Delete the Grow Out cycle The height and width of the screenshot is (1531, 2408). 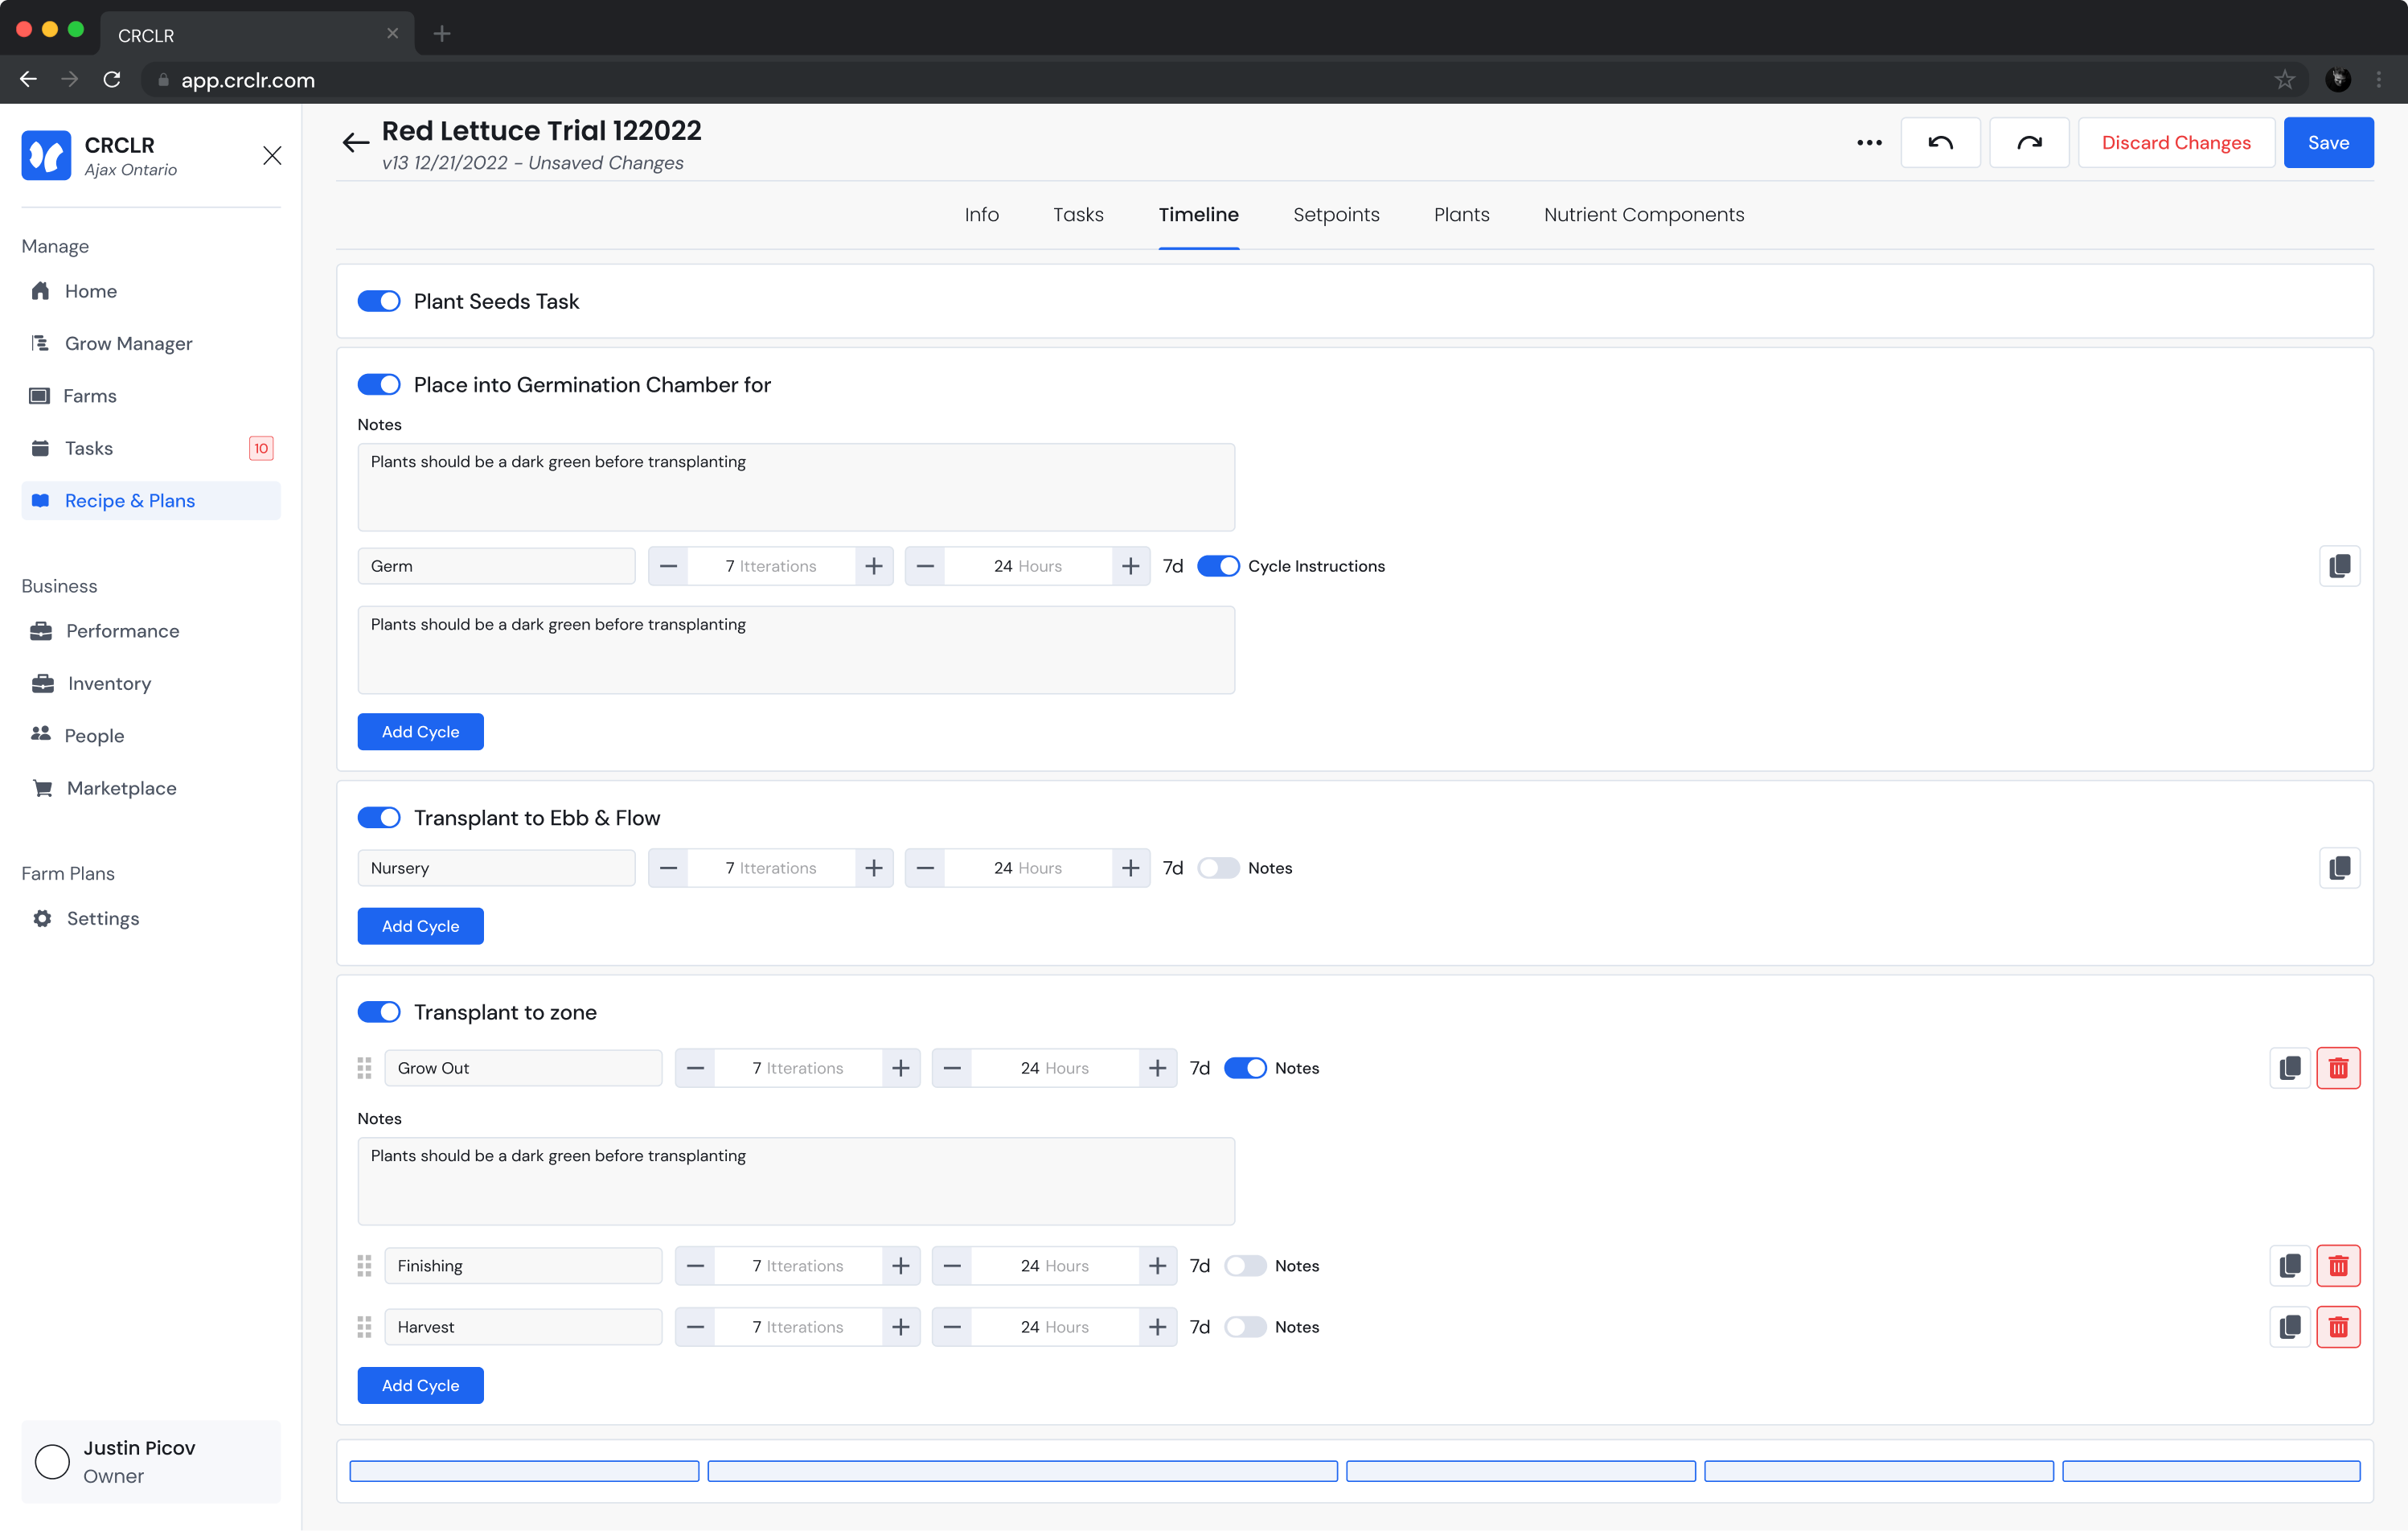2338,1068
